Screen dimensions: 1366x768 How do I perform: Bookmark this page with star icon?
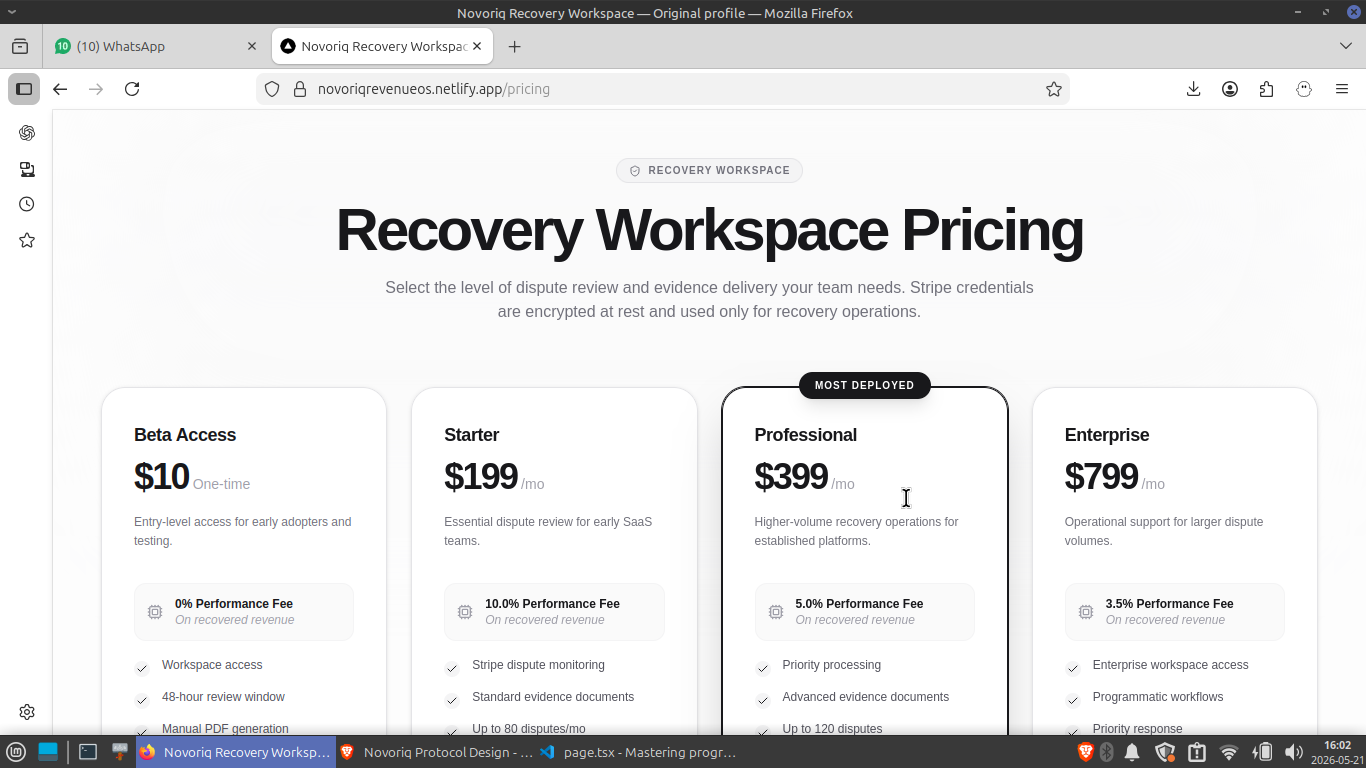pyautogui.click(x=1053, y=89)
